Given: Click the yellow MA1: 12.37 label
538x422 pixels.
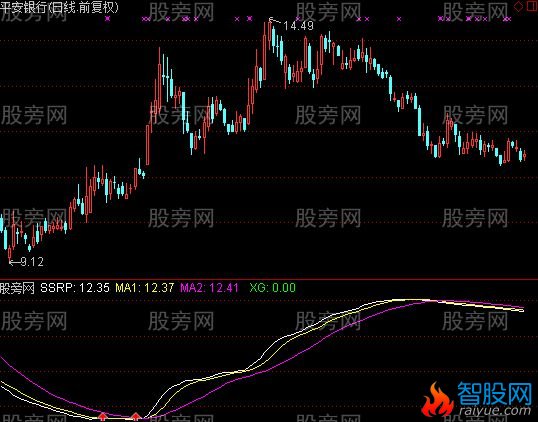Looking at the screenshot, I should (144, 288).
